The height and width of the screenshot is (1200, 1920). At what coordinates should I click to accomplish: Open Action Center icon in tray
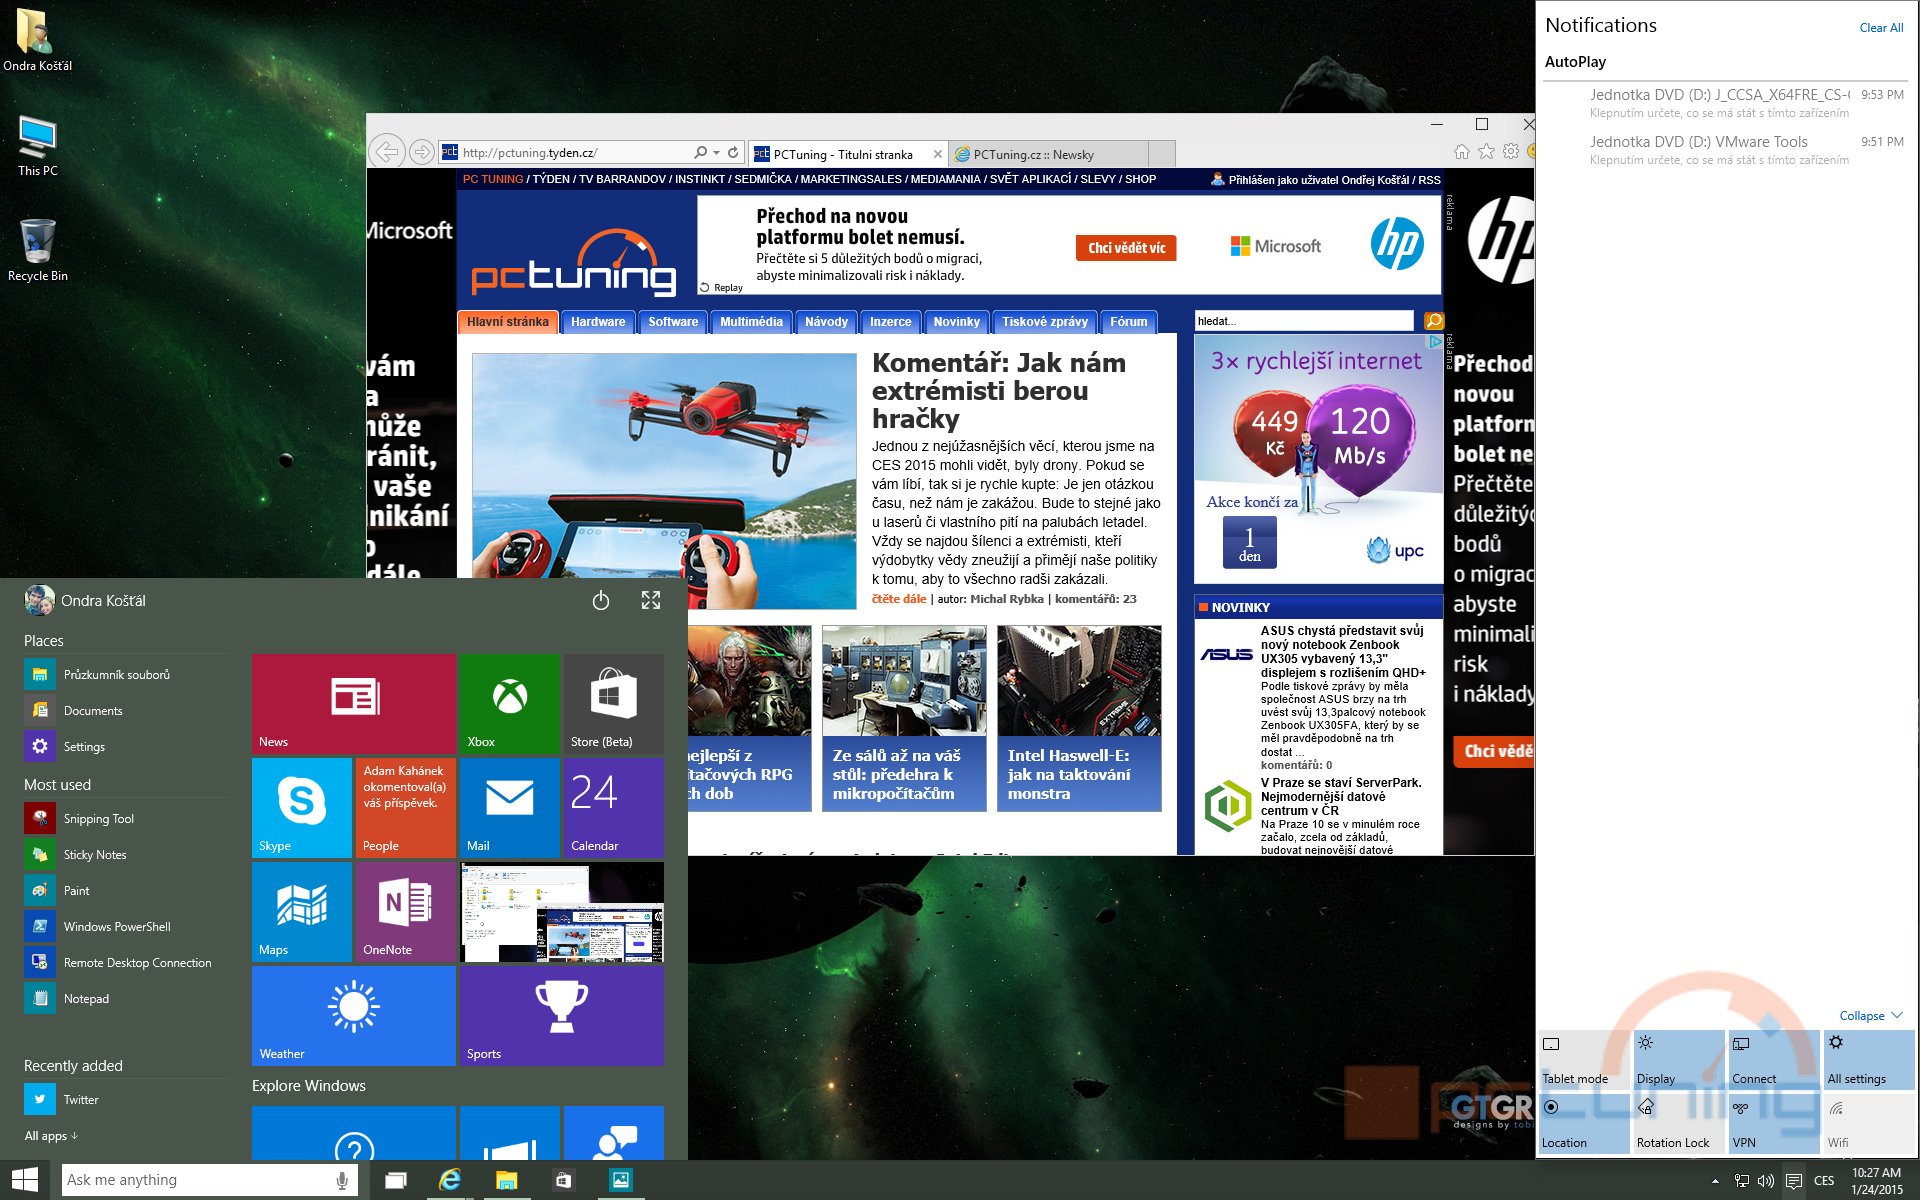point(1794,1181)
